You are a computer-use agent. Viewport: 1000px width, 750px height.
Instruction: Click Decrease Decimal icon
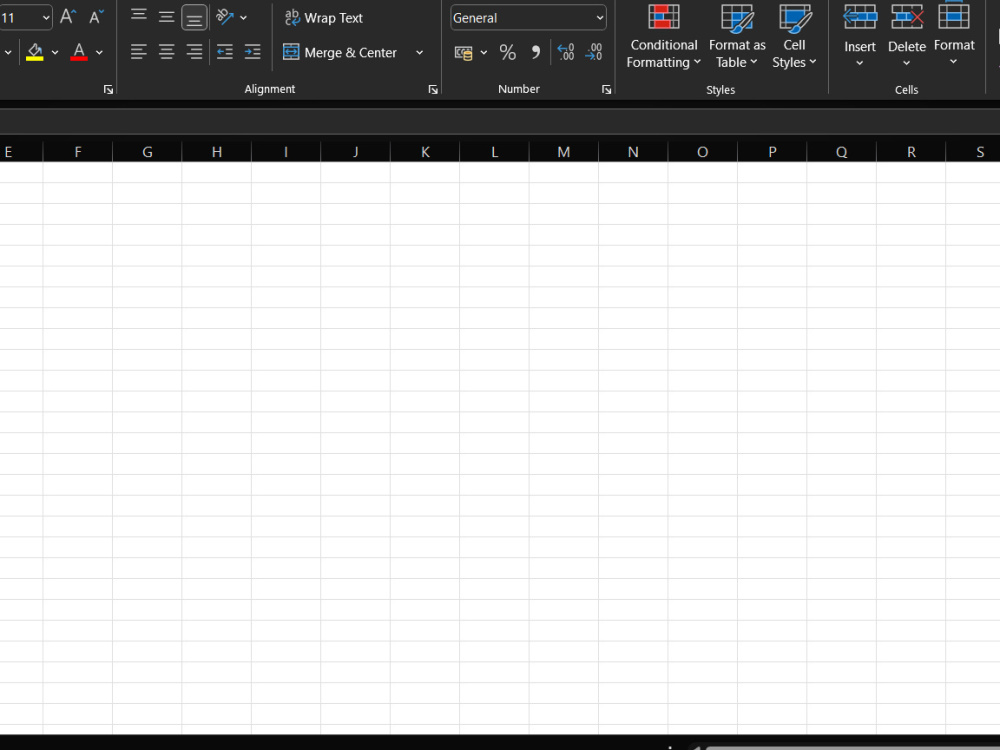point(594,52)
